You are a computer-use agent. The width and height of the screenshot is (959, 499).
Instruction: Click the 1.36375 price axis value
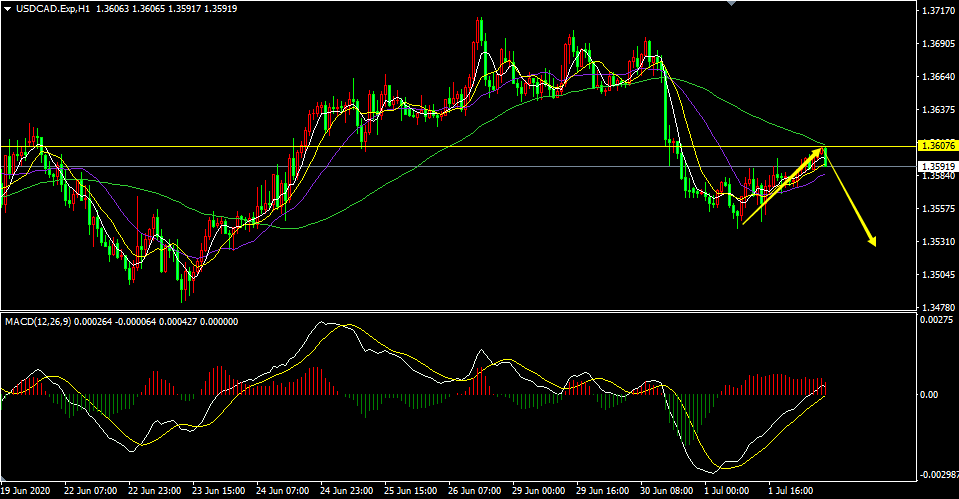click(938, 109)
